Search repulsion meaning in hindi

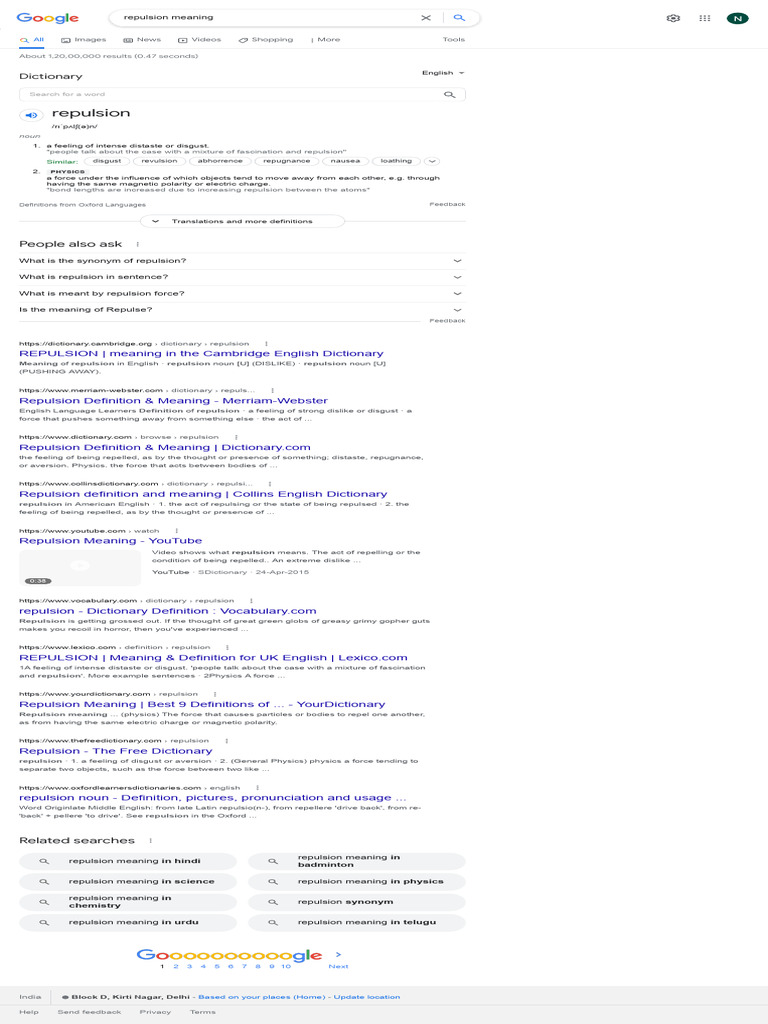[128, 861]
